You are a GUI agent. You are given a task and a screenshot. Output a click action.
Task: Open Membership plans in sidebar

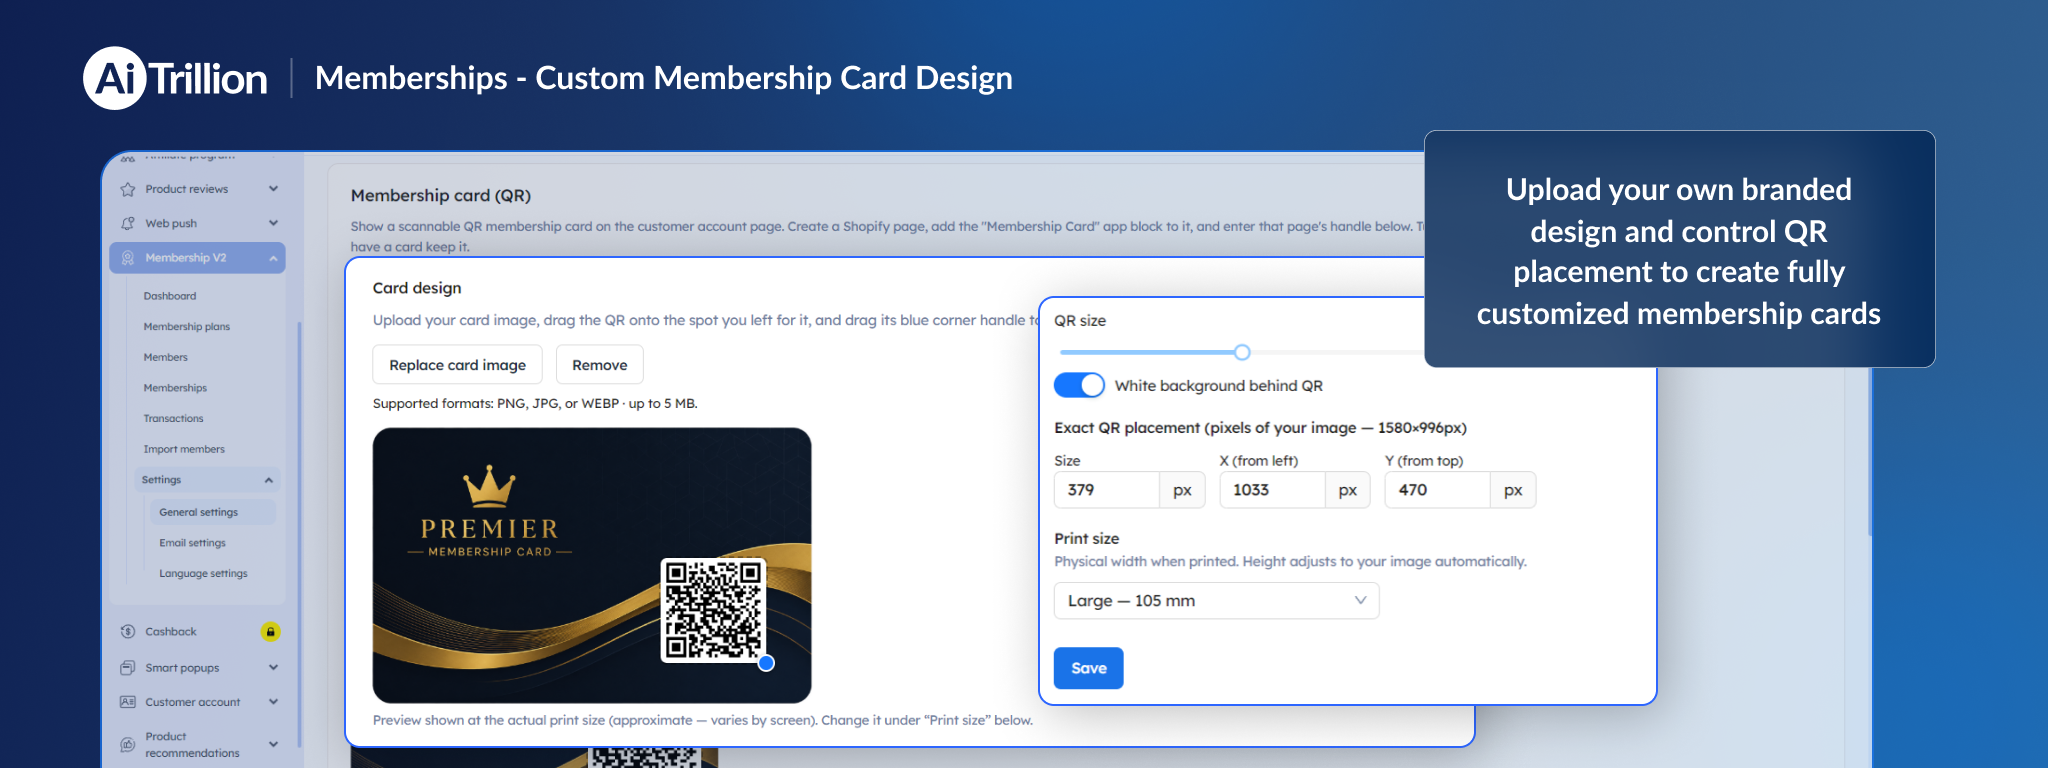coord(187,327)
